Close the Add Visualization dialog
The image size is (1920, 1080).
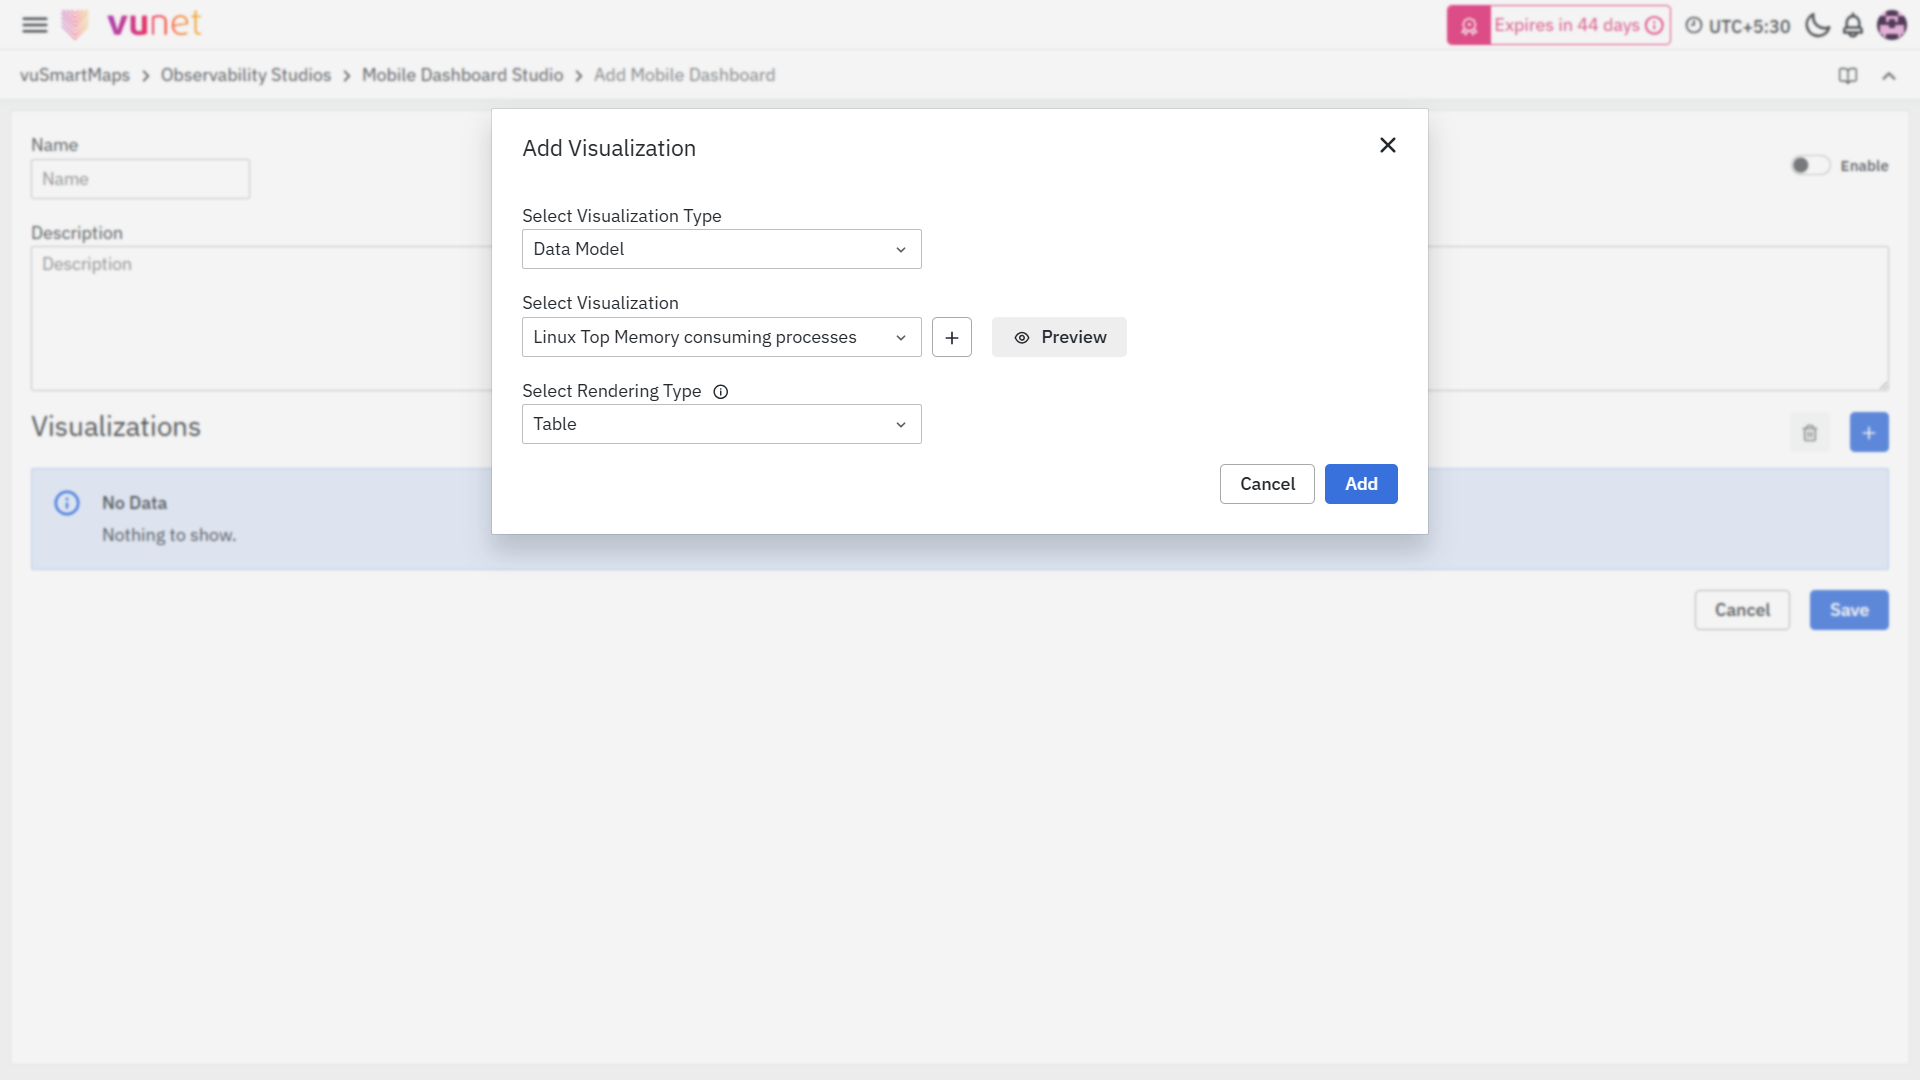tap(1387, 146)
